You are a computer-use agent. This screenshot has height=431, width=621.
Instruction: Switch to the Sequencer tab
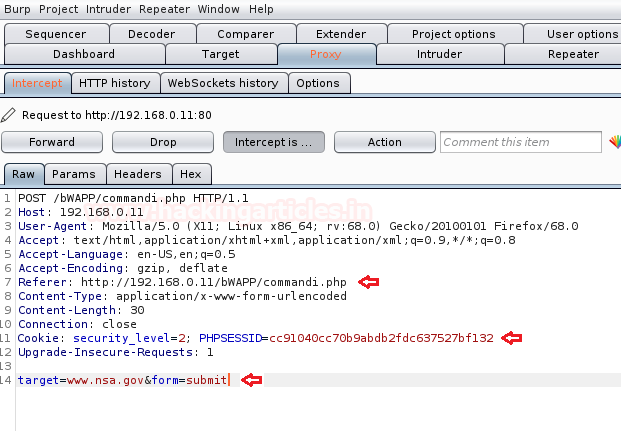pyautogui.click(x=56, y=34)
